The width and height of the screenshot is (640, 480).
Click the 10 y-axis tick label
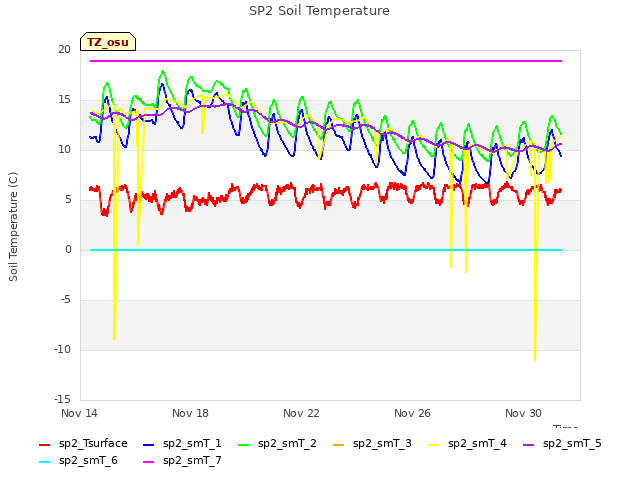tap(64, 150)
